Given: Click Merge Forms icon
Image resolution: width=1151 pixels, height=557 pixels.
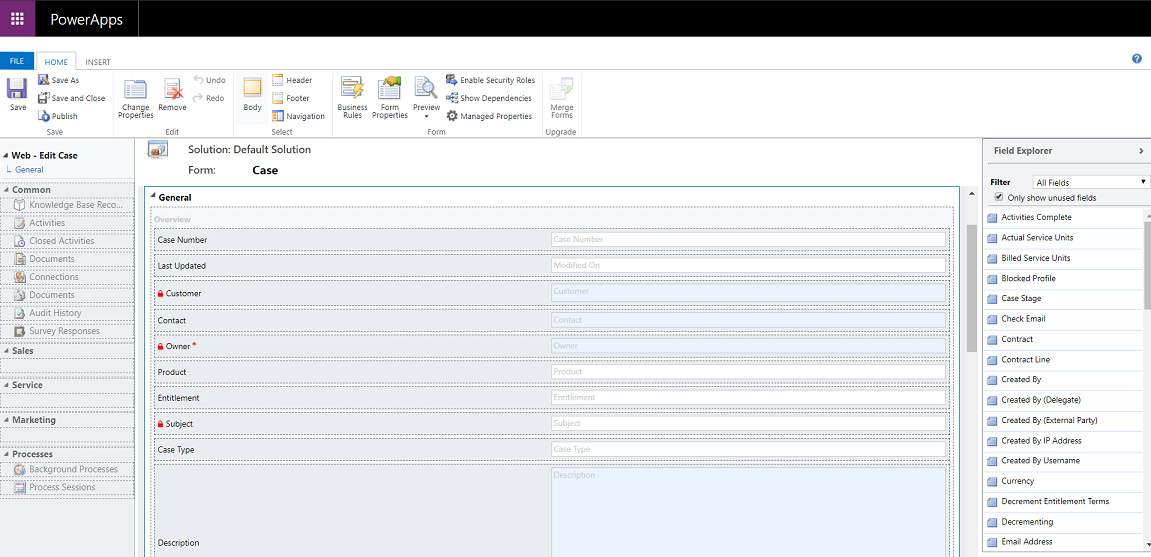Looking at the screenshot, I should (x=562, y=89).
